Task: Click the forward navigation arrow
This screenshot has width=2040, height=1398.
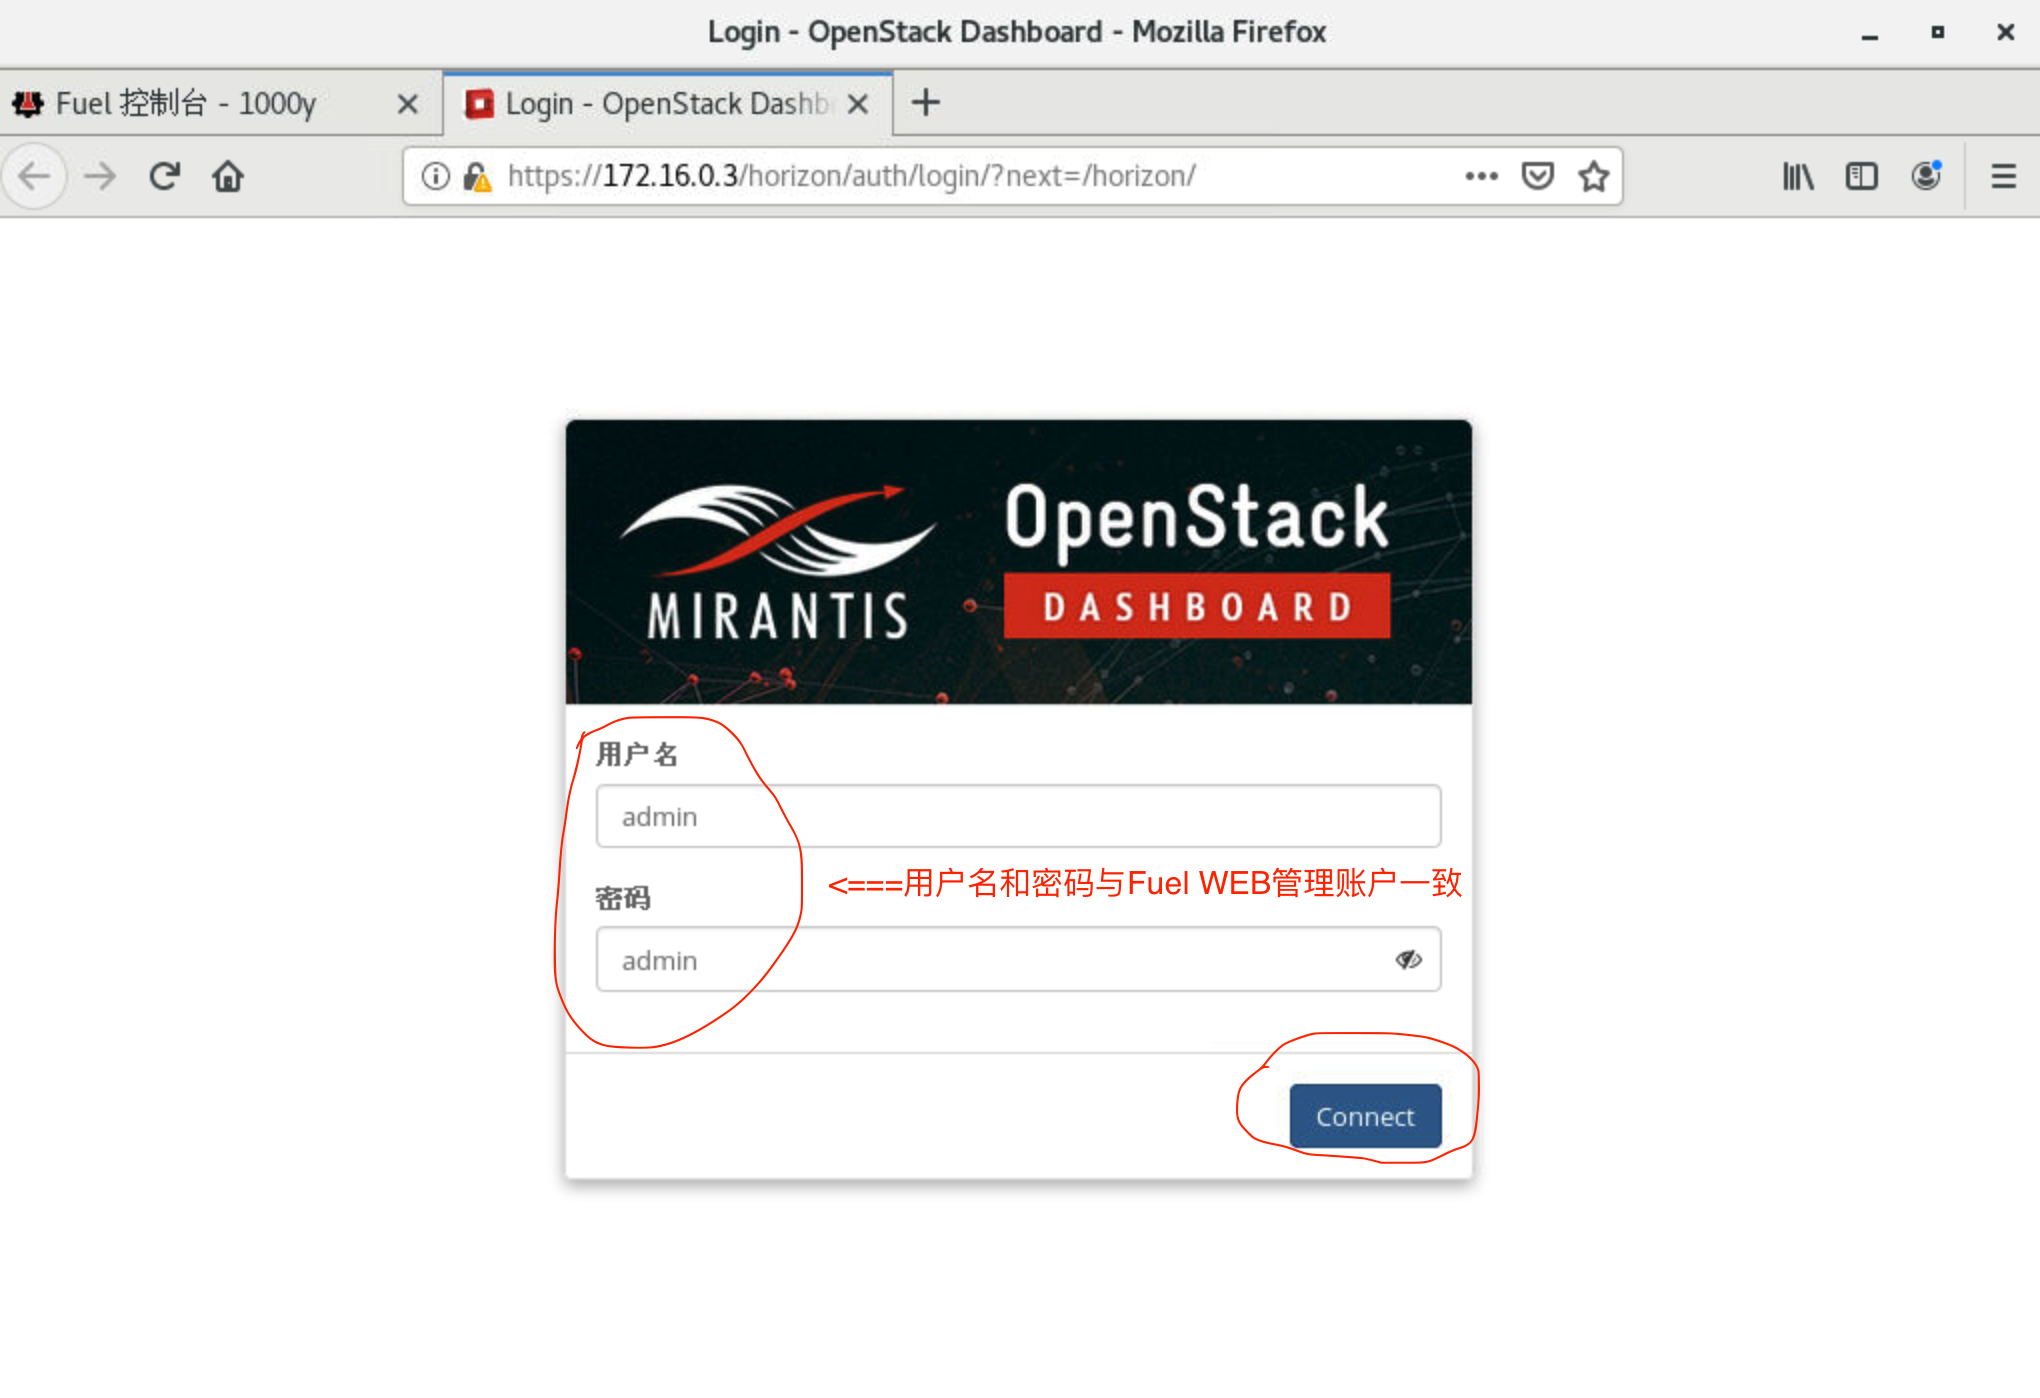Action: (99, 177)
